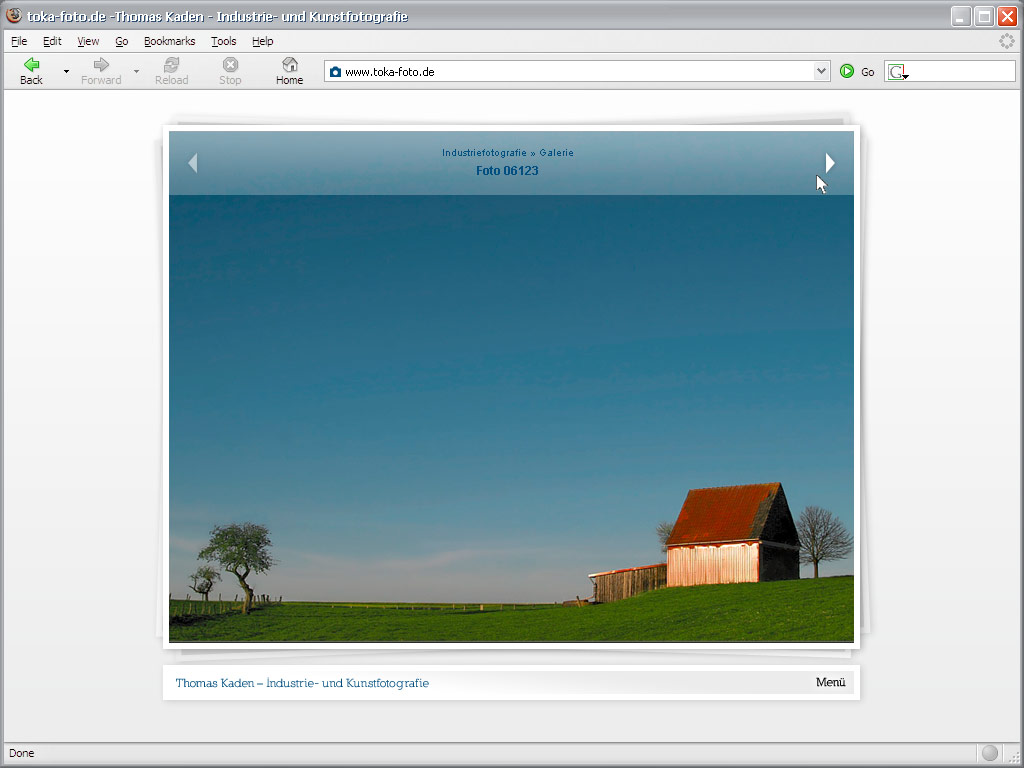Click the address bar URL field
Image resolution: width=1024 pixels, height=768 pixels.
pos(570,72)
